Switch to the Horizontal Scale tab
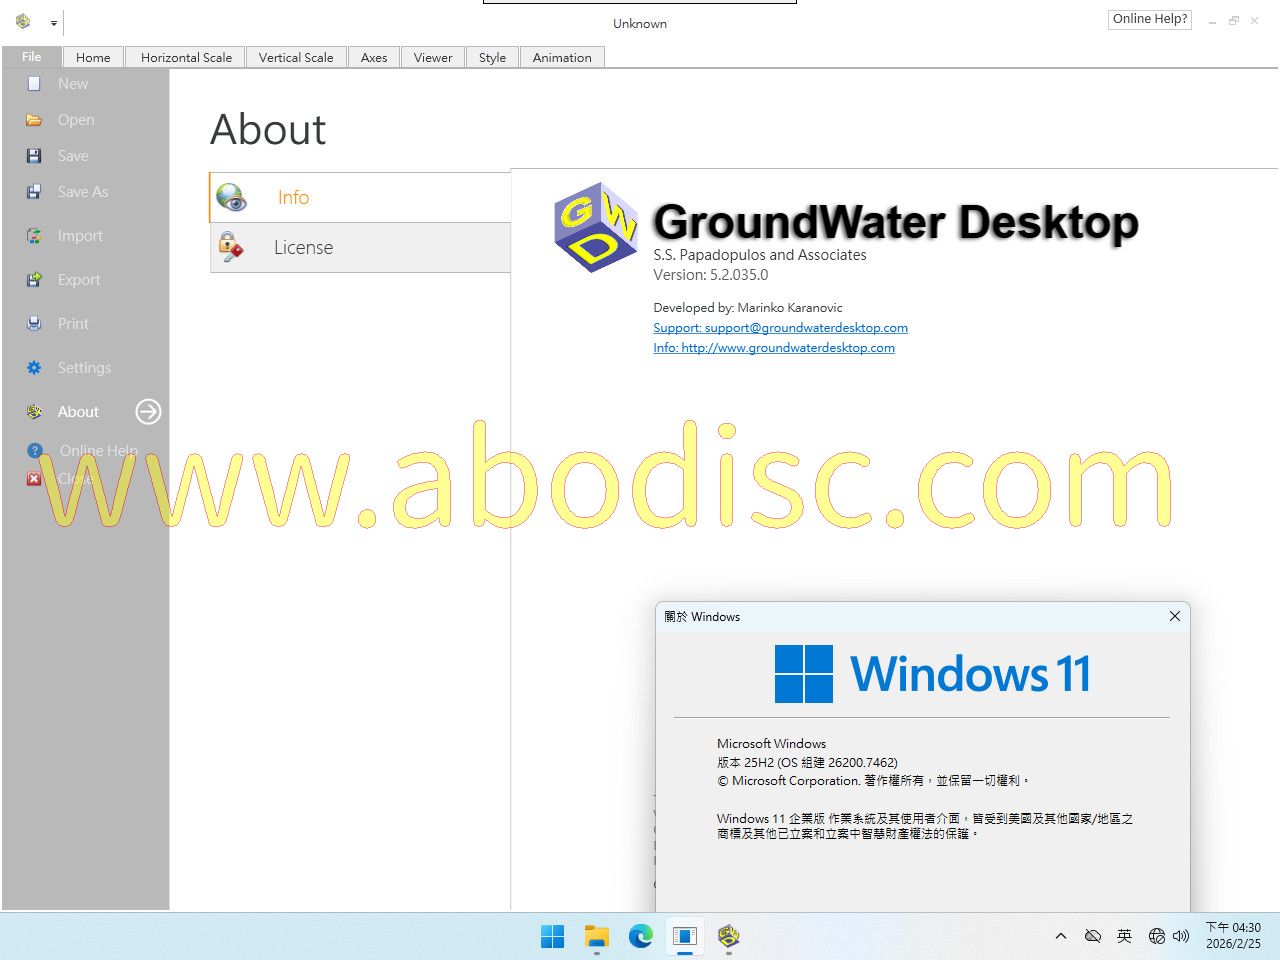Viewport: 1280px width, 960px height. tap(186, 58)
